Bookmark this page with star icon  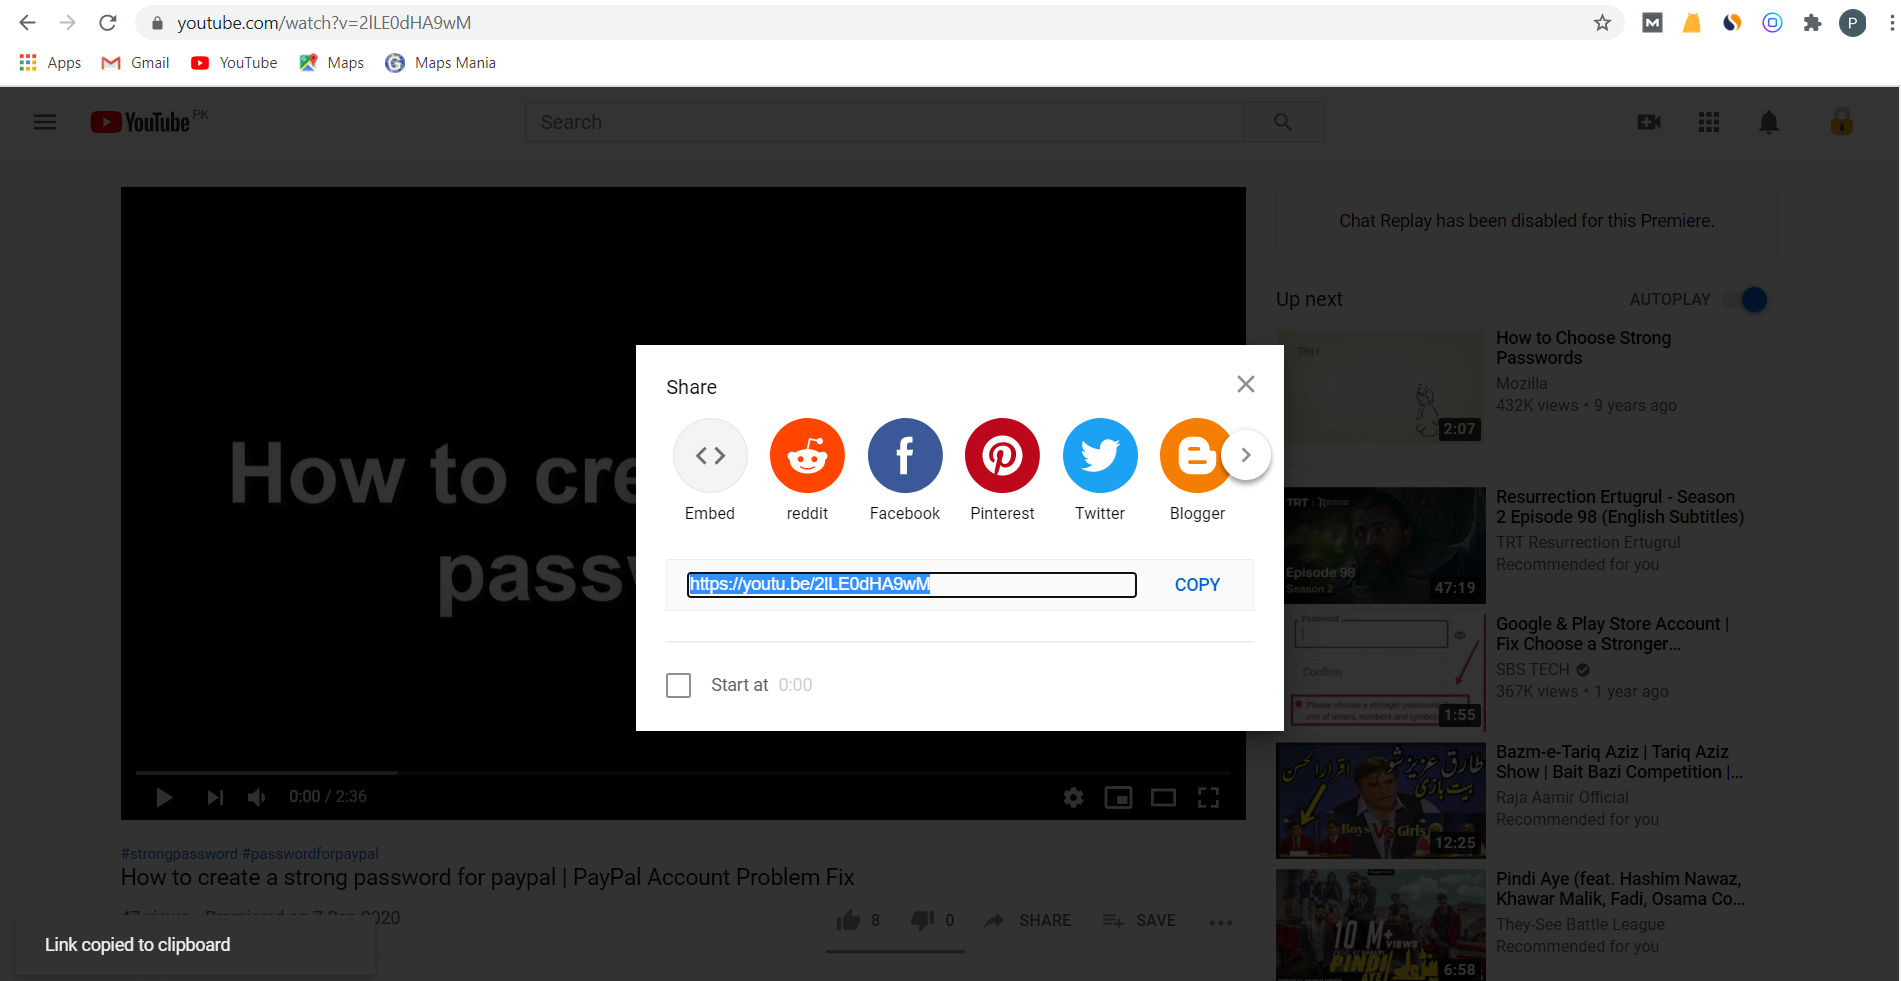tap(1602, 22)
